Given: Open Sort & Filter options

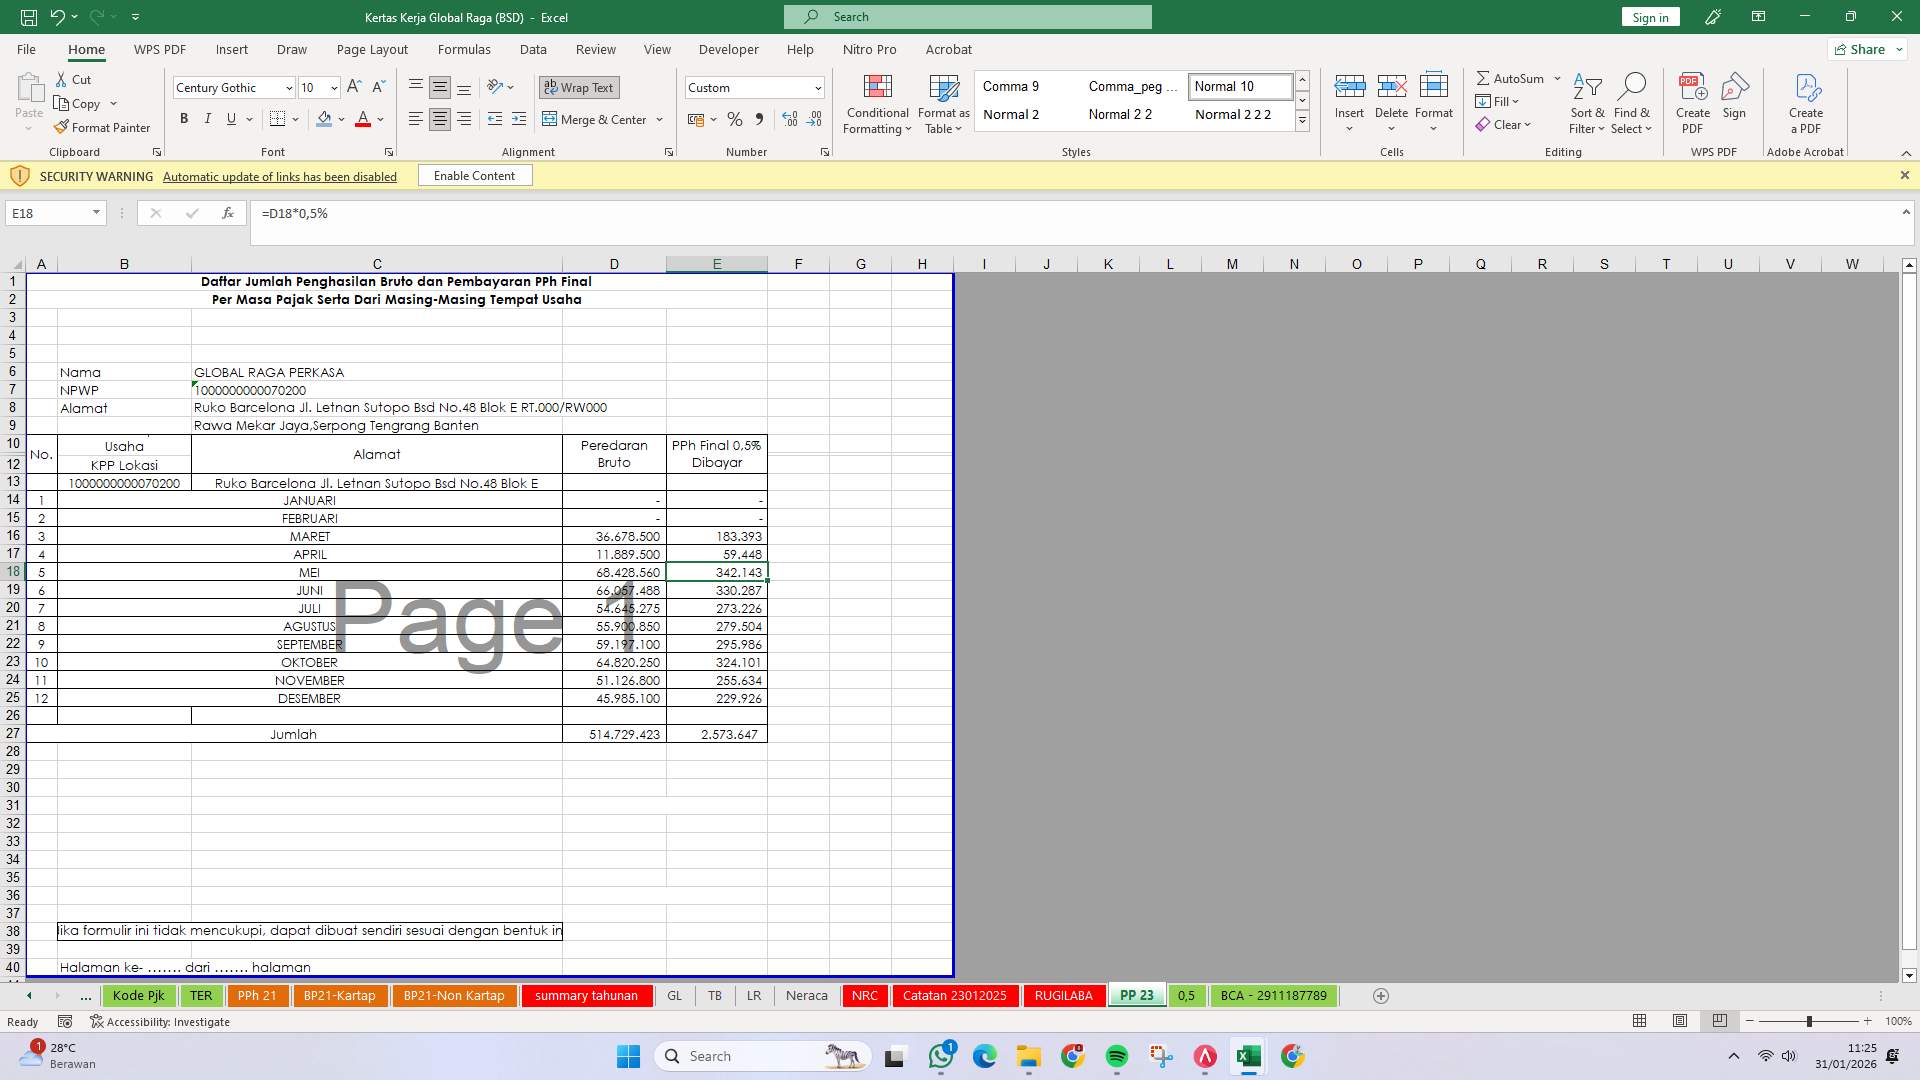Looking at the screenshot, I should click(x=1588, y=104).
